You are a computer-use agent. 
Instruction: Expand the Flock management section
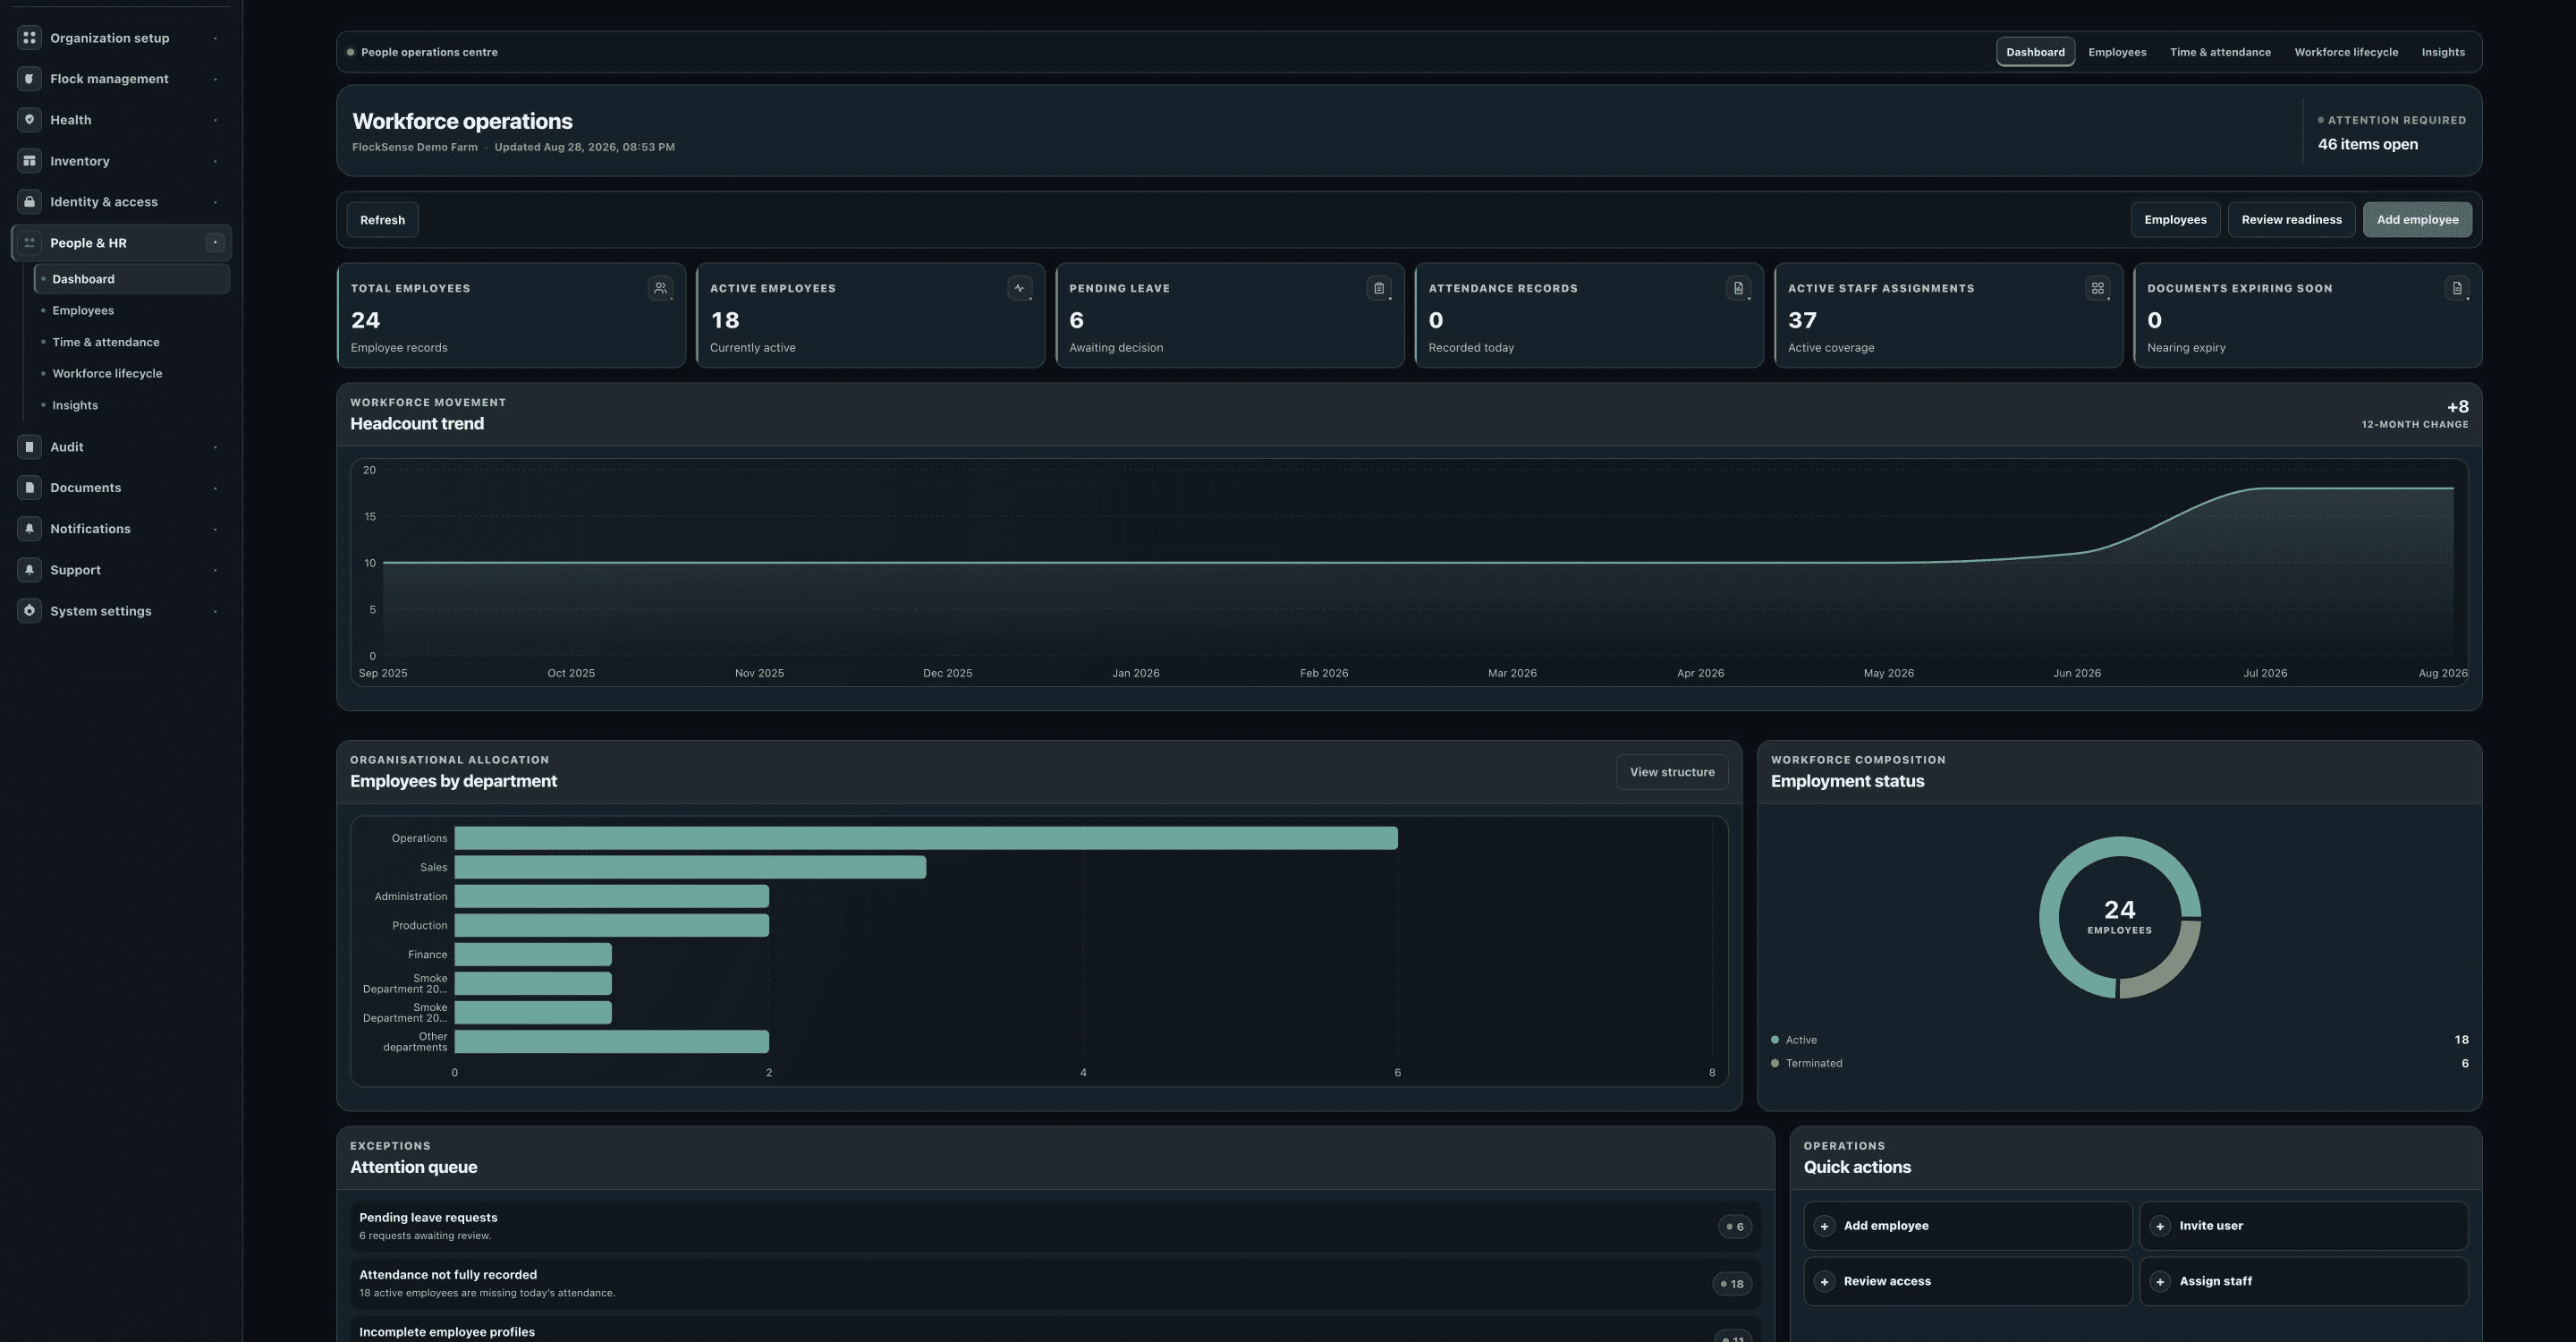point(215,79)
